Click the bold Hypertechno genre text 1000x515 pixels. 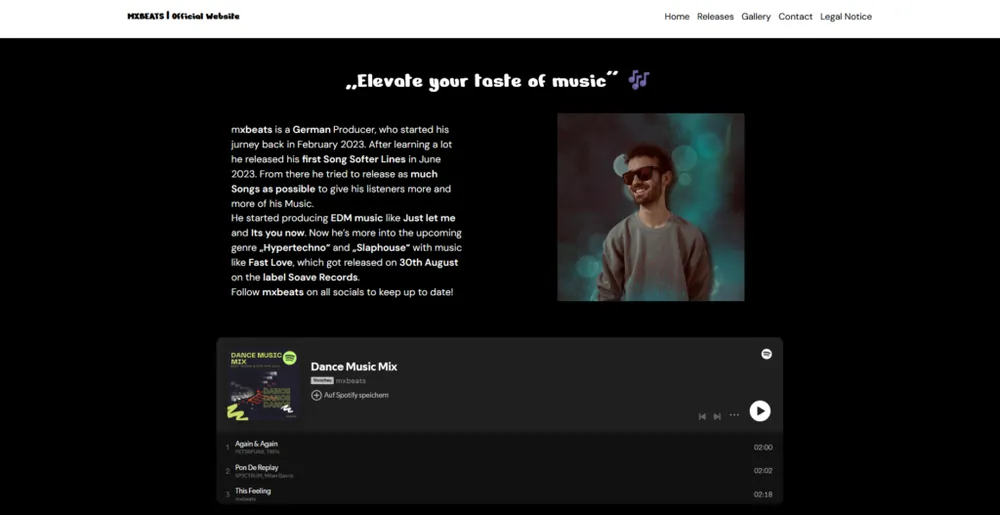(295, 247)
